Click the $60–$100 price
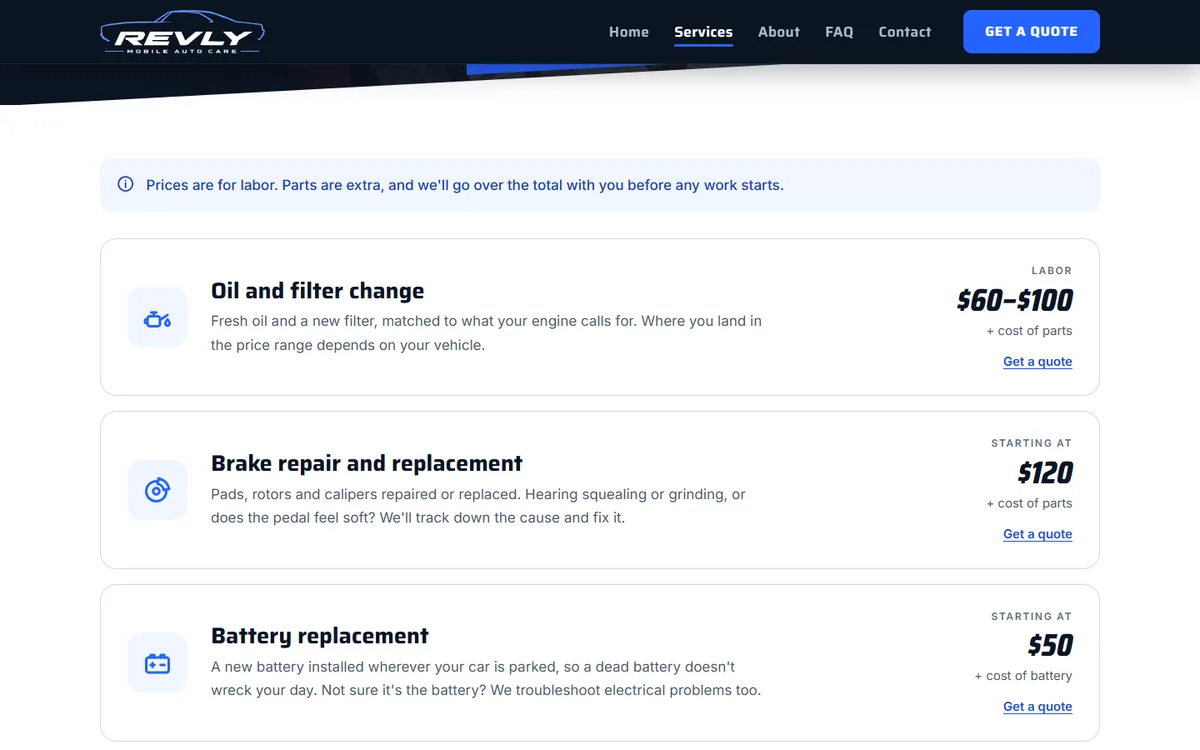This screenshot has width=1200, height=750. [x=1014, y=300]
